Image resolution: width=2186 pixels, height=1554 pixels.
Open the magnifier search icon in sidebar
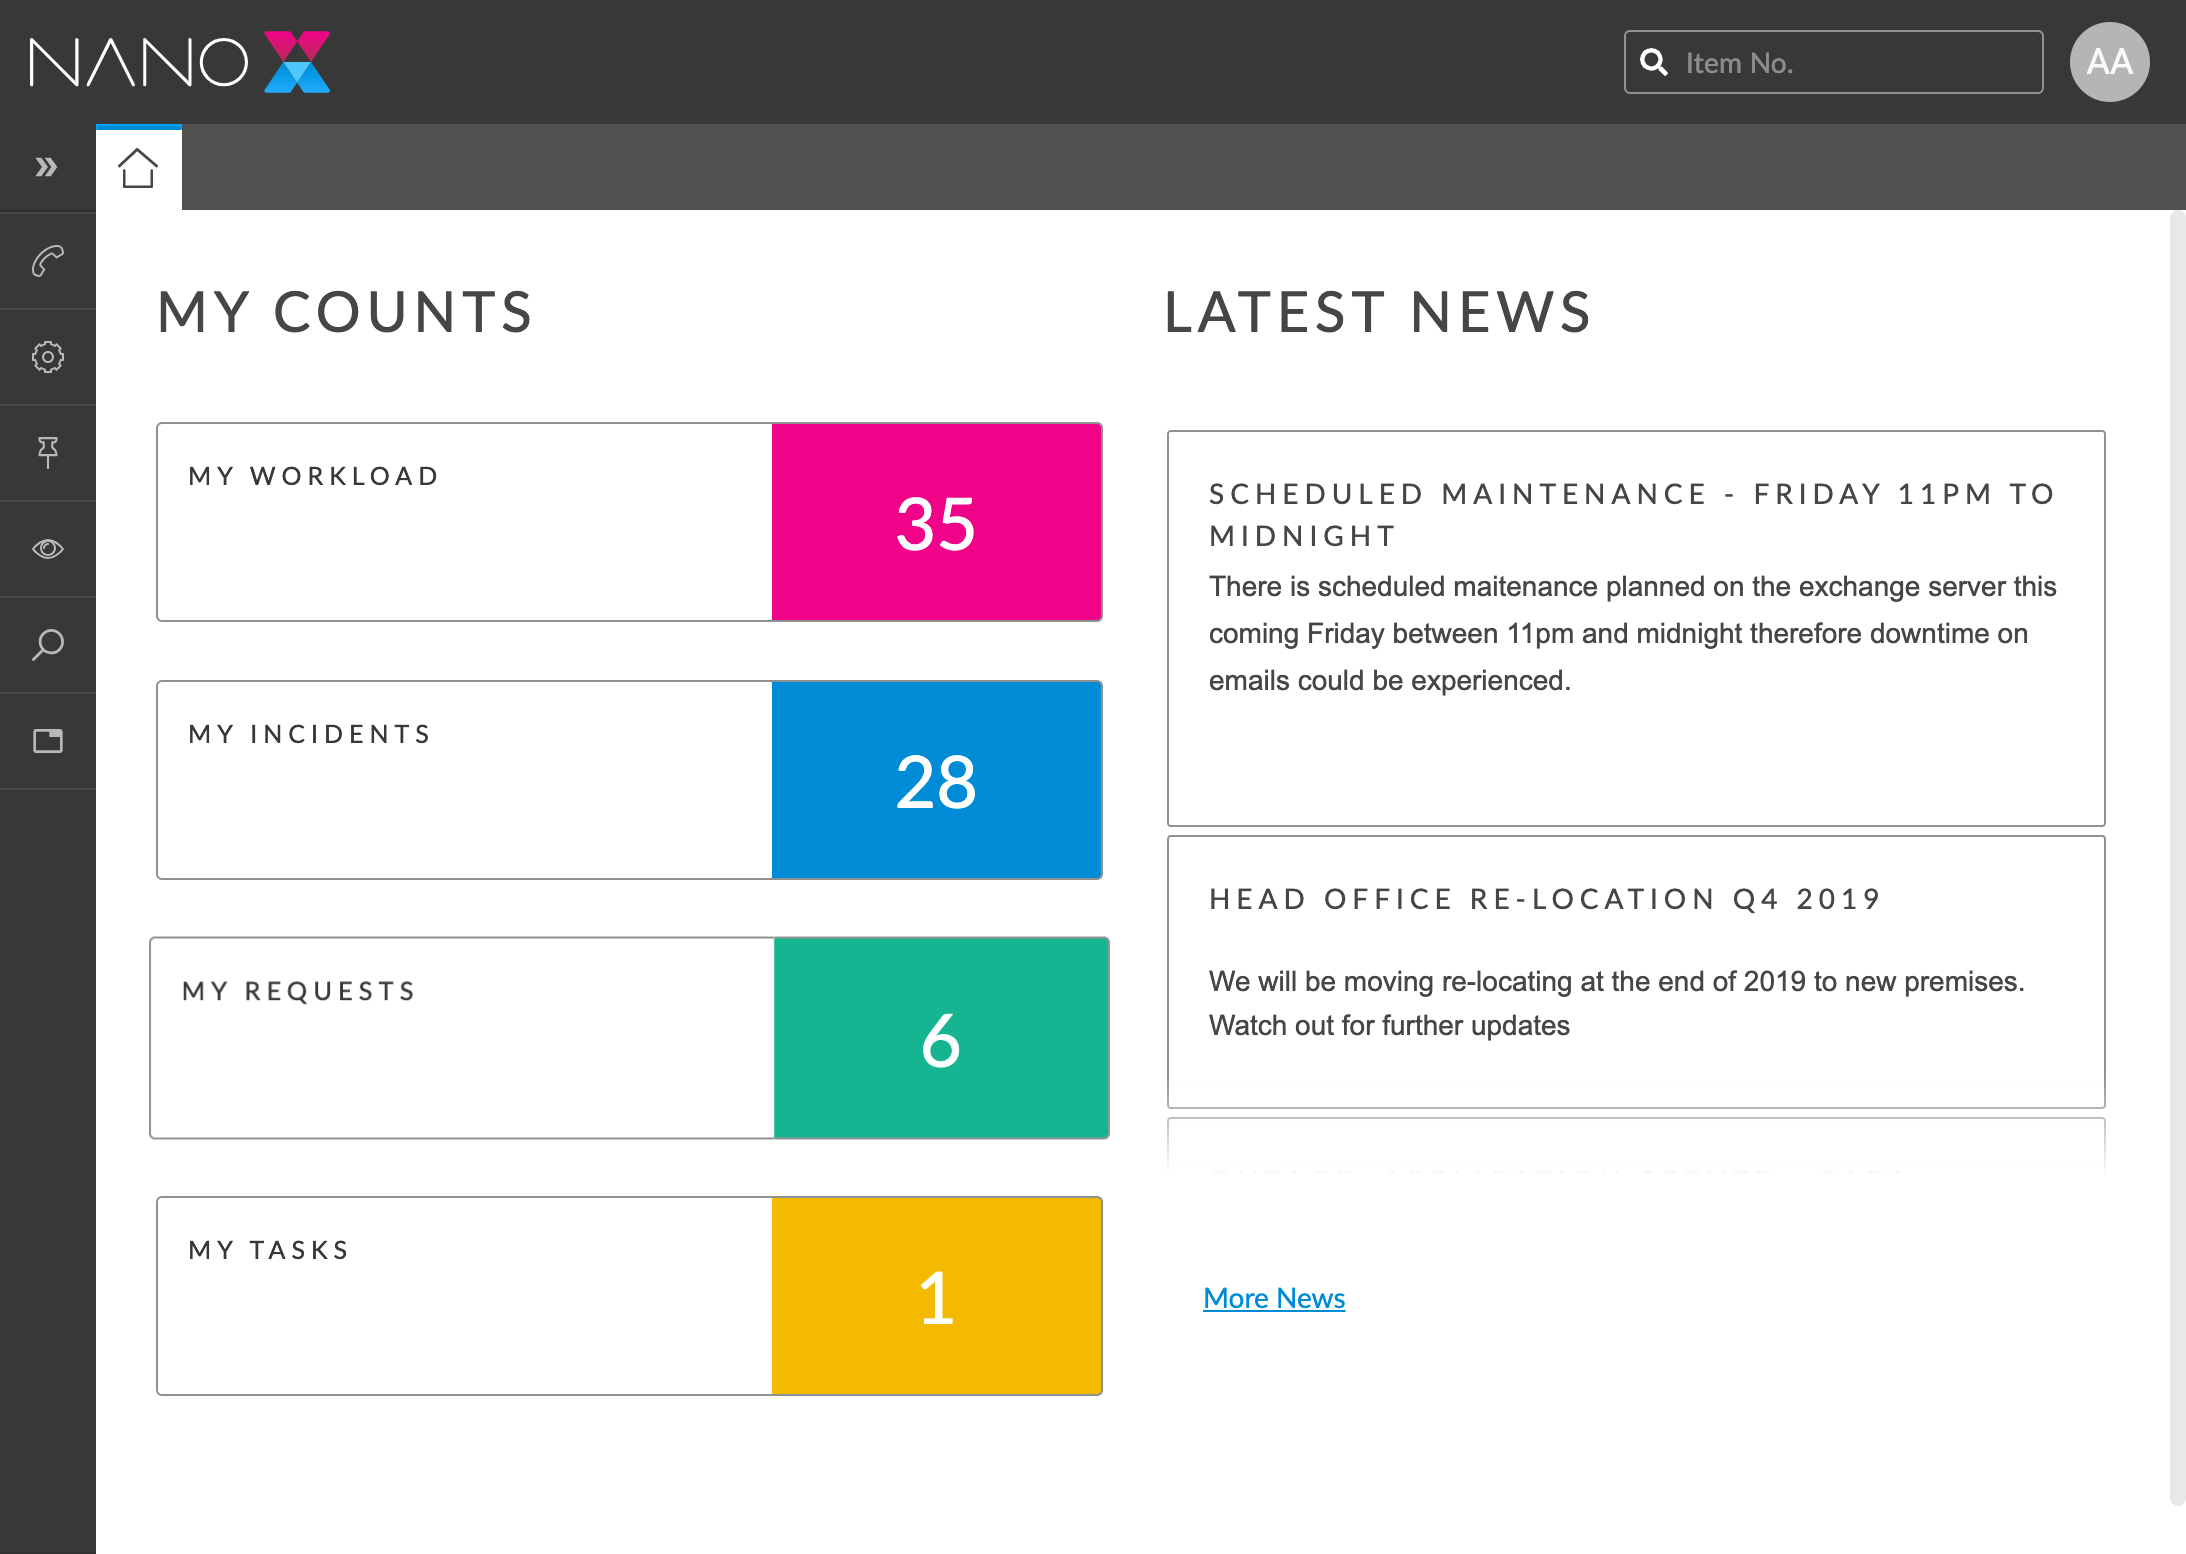(x=47, y=645)
